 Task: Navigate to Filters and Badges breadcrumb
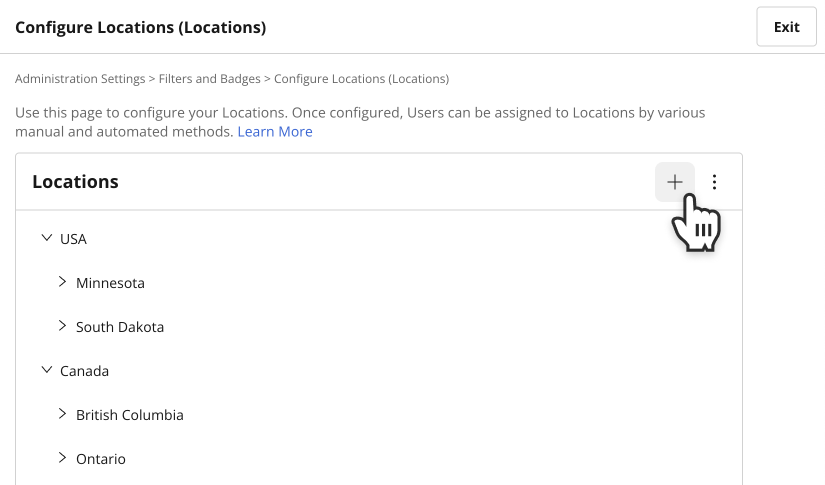(209, 79)
